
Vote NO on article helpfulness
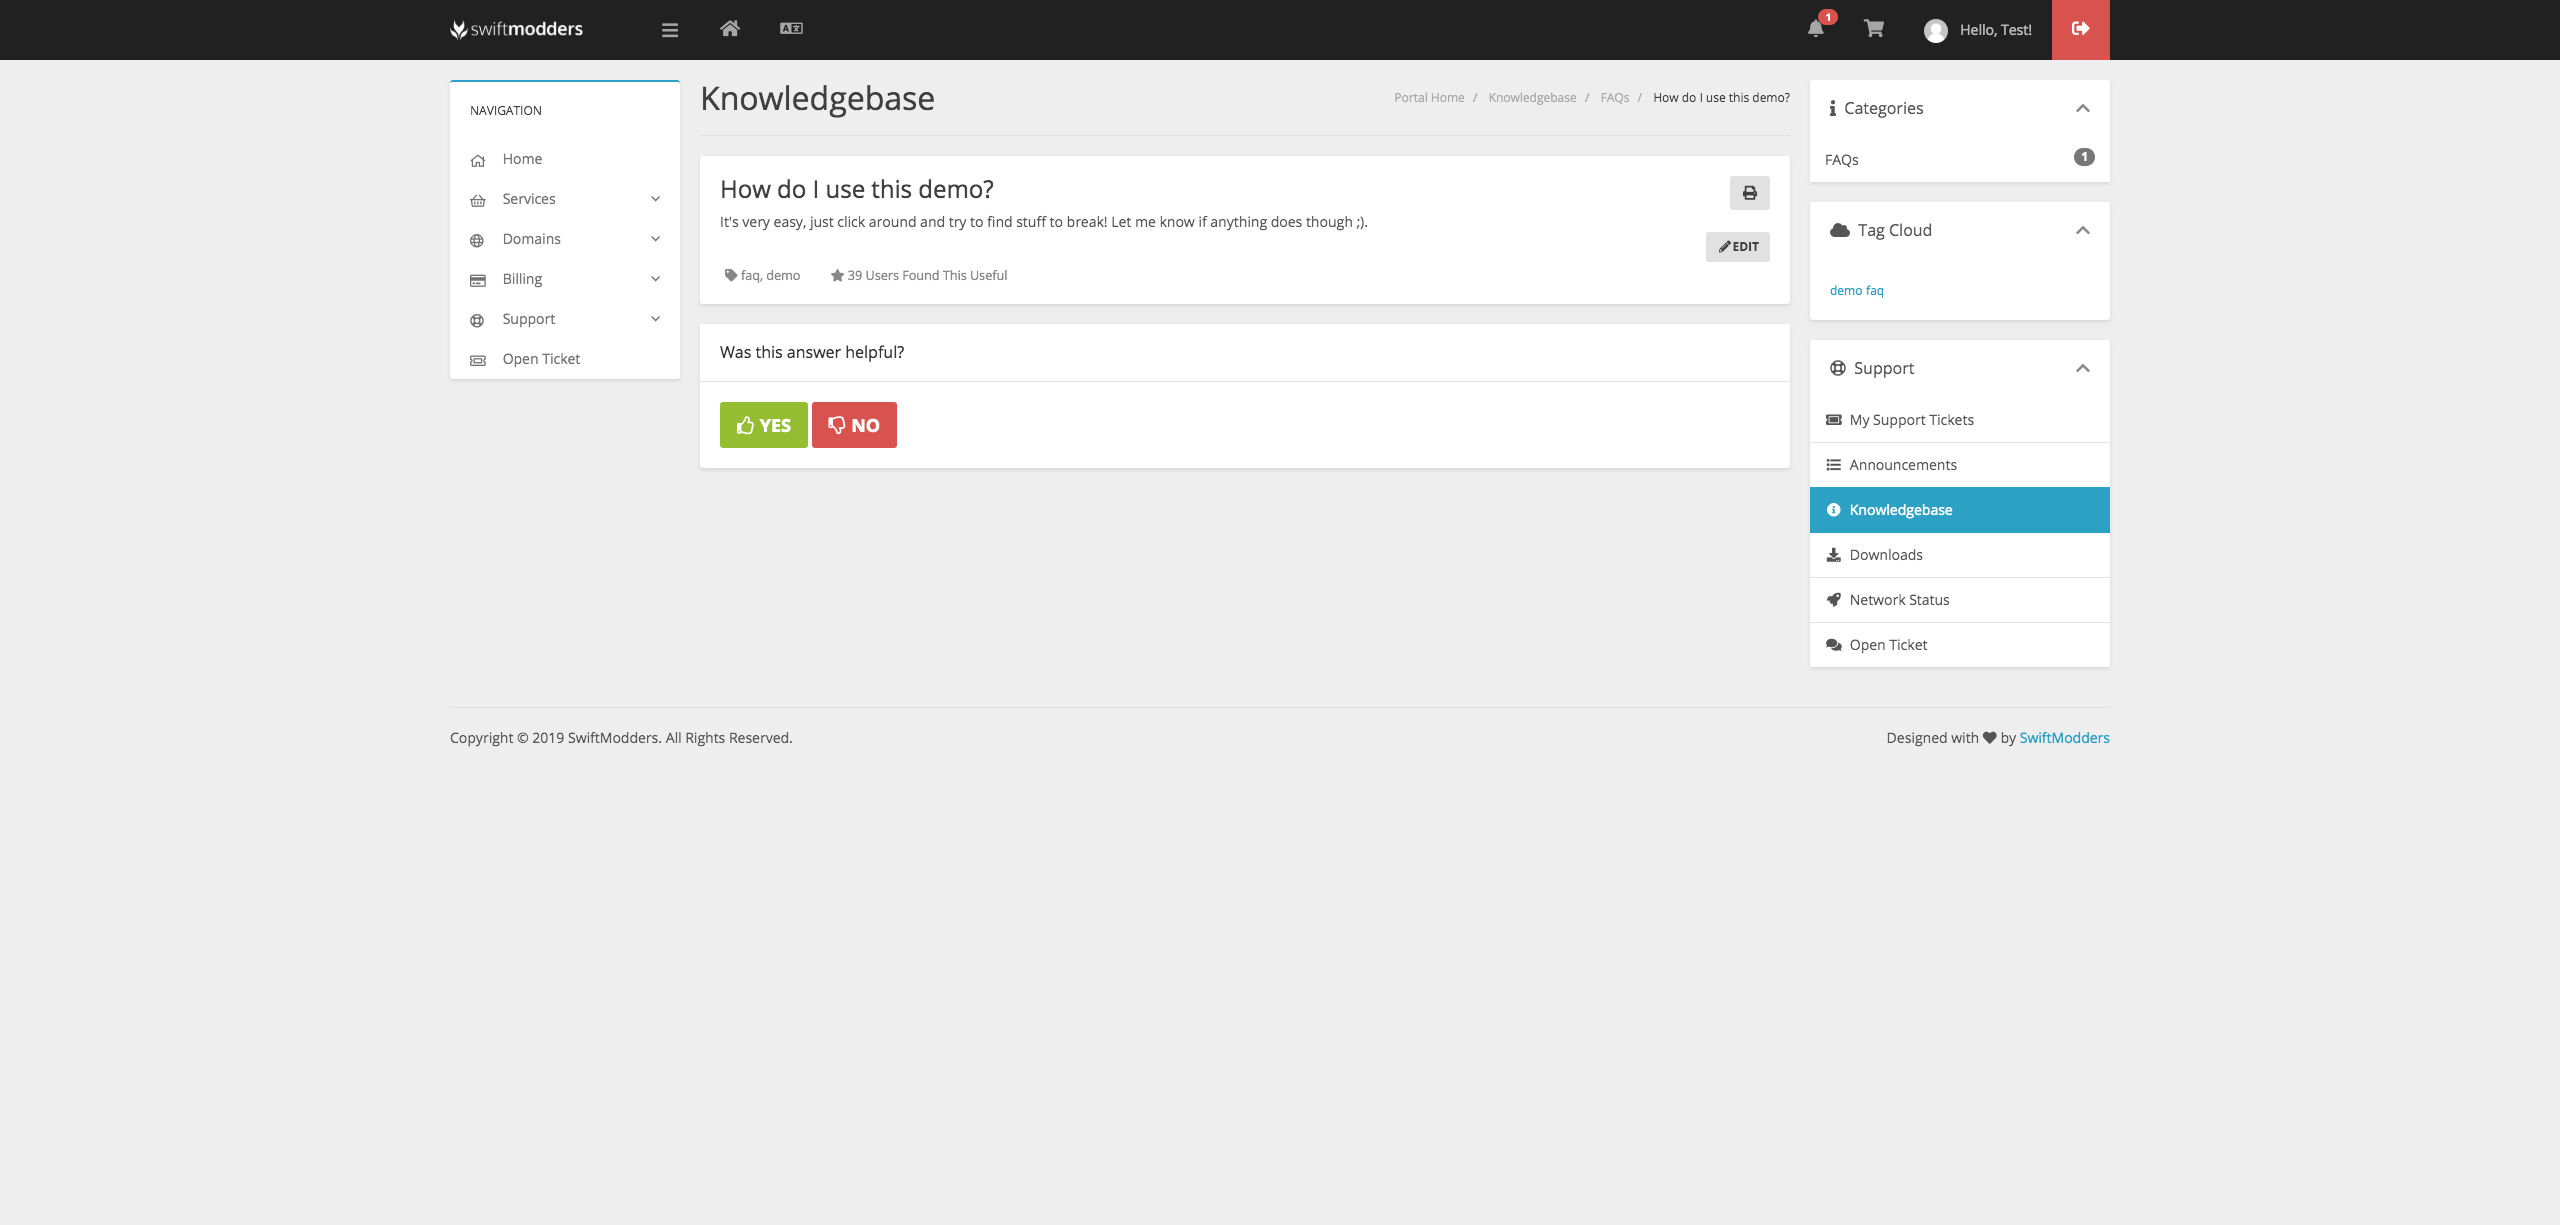tap(854, 425)
